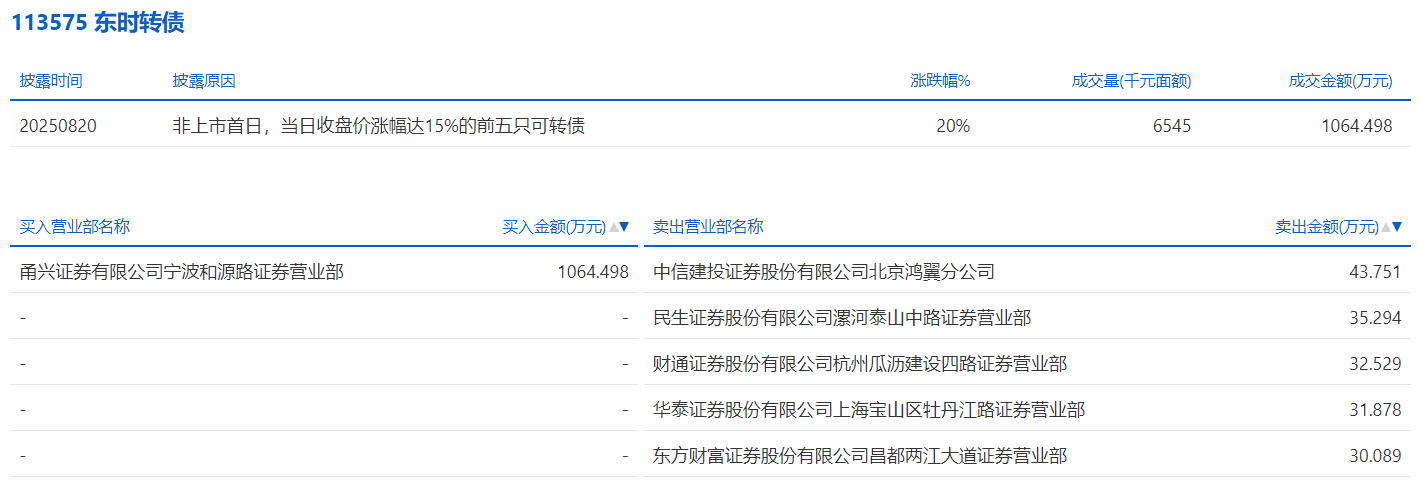Image resolution: width=1419 pixels, height=483 pixels.
Task: Click the 涨跌幅% column header
Action: pos(939,81)
